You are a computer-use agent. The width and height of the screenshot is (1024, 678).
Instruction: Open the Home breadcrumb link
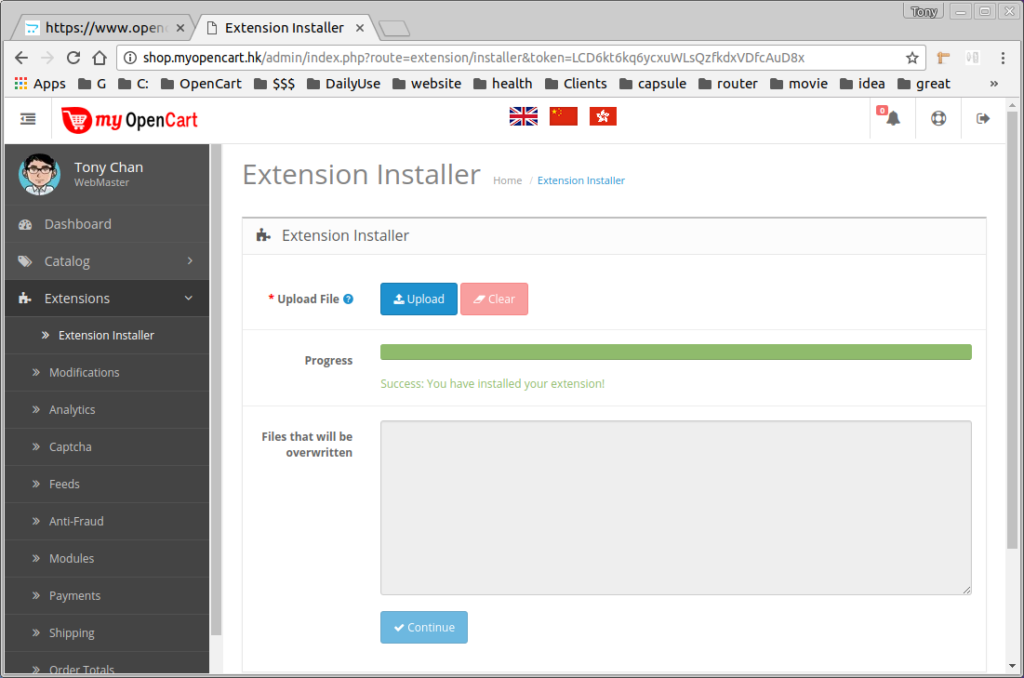[x=507, y=180]
